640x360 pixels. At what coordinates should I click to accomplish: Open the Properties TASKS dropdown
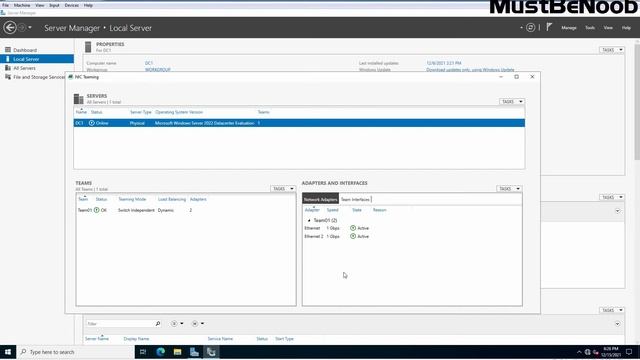(x=611, y=50)
